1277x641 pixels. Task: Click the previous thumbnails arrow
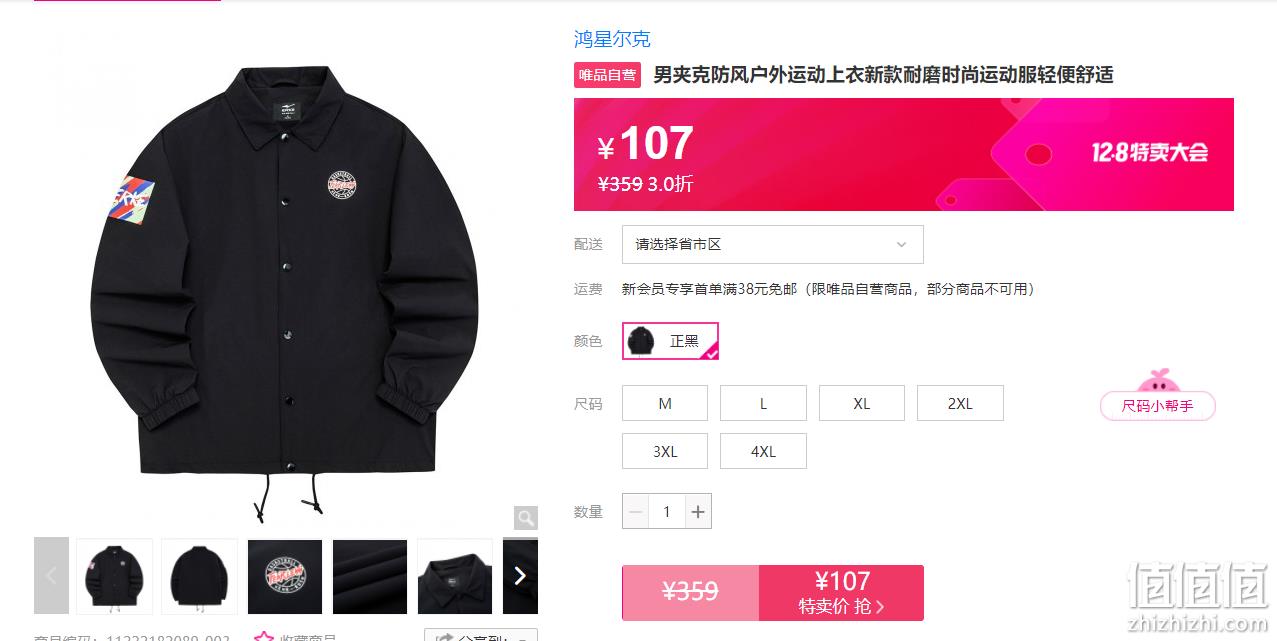point(51,576)
